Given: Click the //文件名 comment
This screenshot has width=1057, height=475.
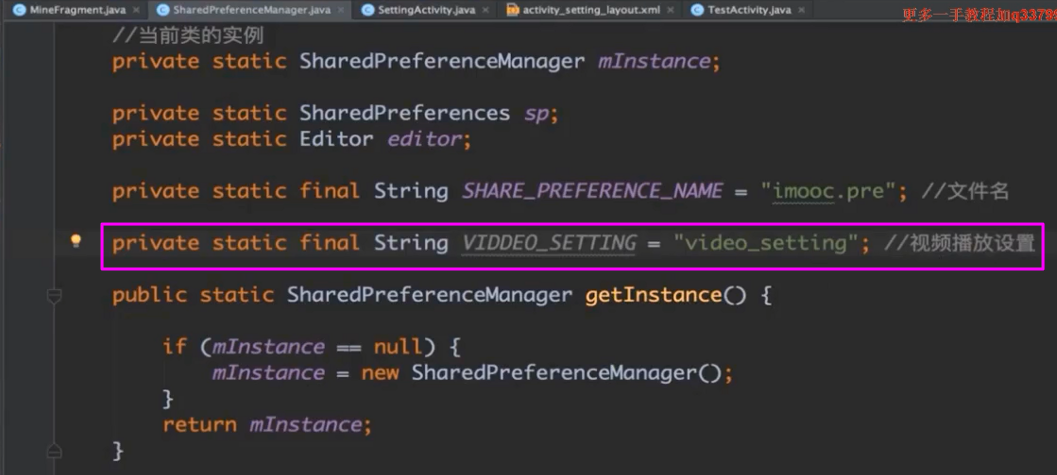Looking at the screenshot, I should [x=965, y=191].
